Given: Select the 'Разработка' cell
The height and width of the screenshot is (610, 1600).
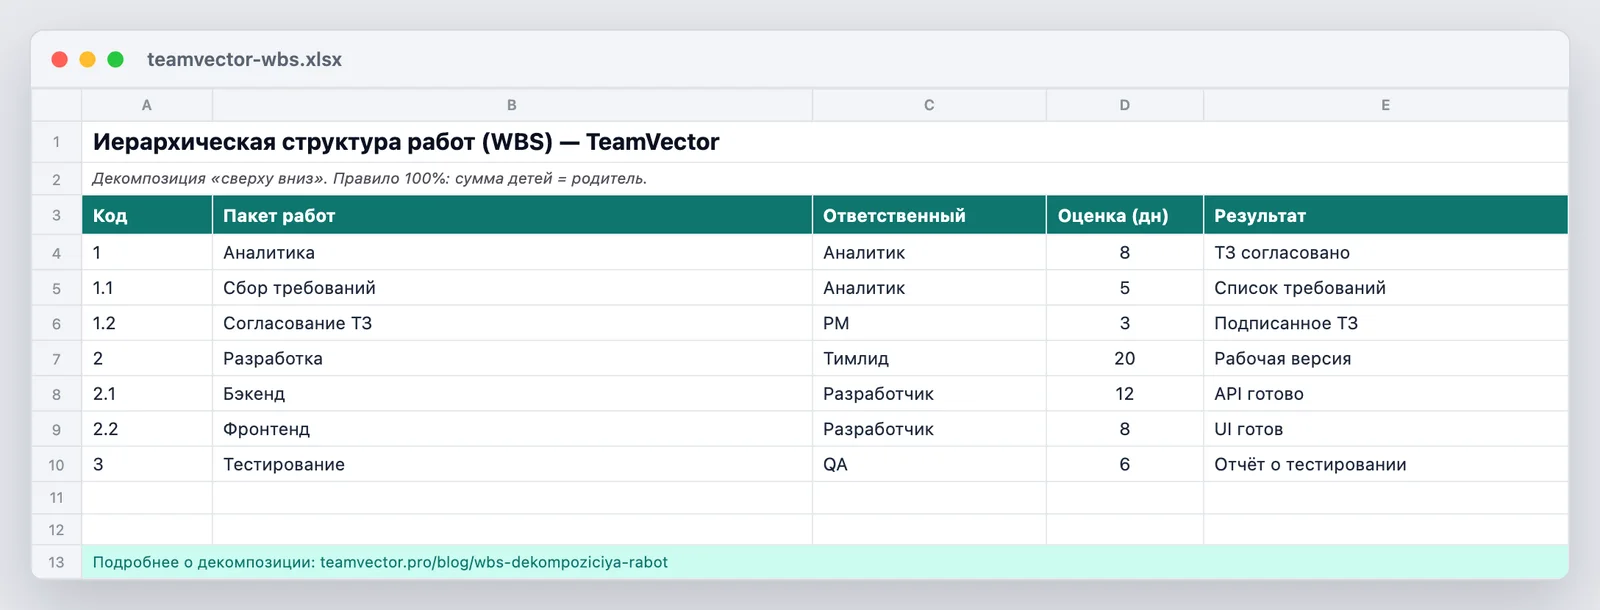Looking at the screenshot, I should tap(512, 358).
